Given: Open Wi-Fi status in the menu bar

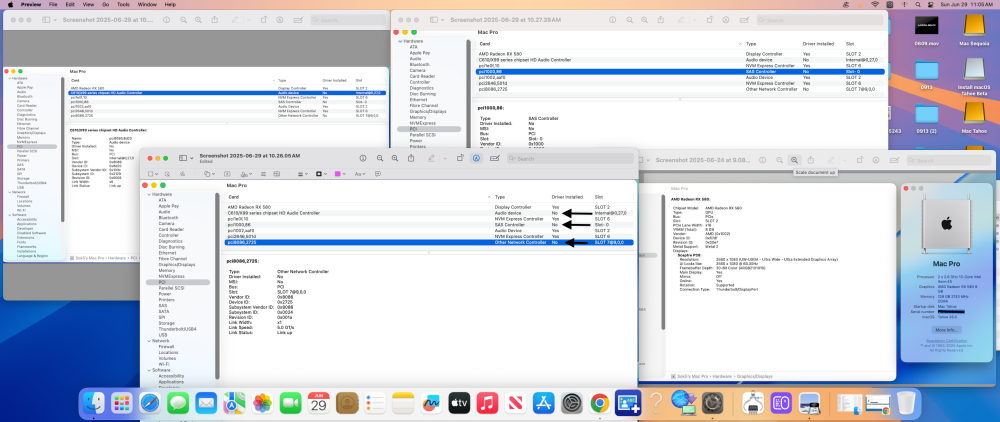Looking at the screenshot, I should click(875, 4).
